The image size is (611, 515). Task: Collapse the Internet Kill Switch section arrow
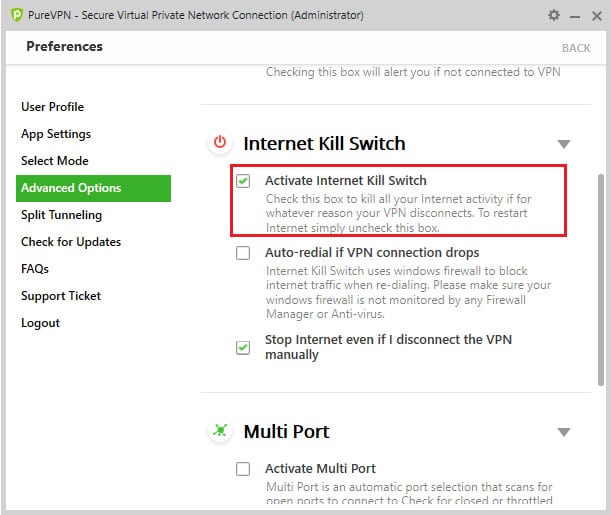click(564, 144)
